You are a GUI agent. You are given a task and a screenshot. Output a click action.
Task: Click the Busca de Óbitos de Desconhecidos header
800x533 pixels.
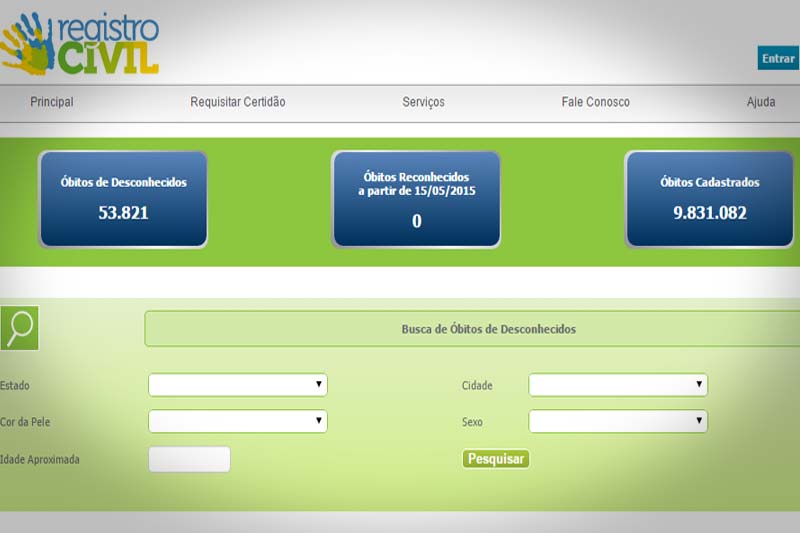pos(488,328)
